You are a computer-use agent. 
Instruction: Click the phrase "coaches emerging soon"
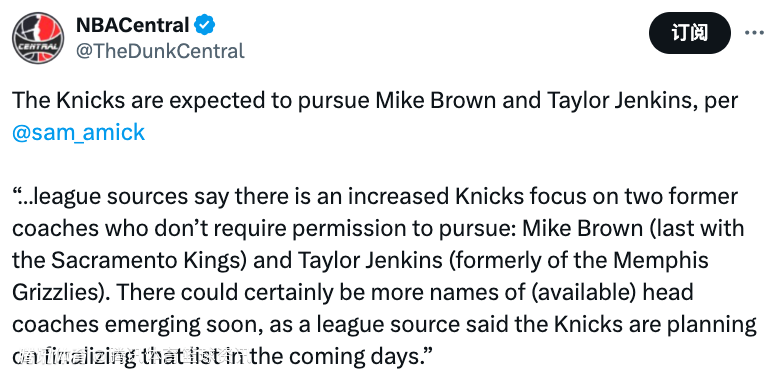pos(136,324)
